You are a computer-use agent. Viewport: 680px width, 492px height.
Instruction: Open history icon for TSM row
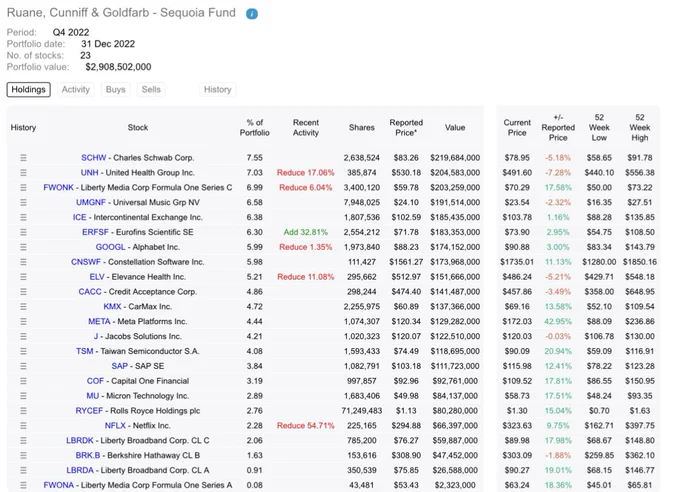click(x=23, y=351)
